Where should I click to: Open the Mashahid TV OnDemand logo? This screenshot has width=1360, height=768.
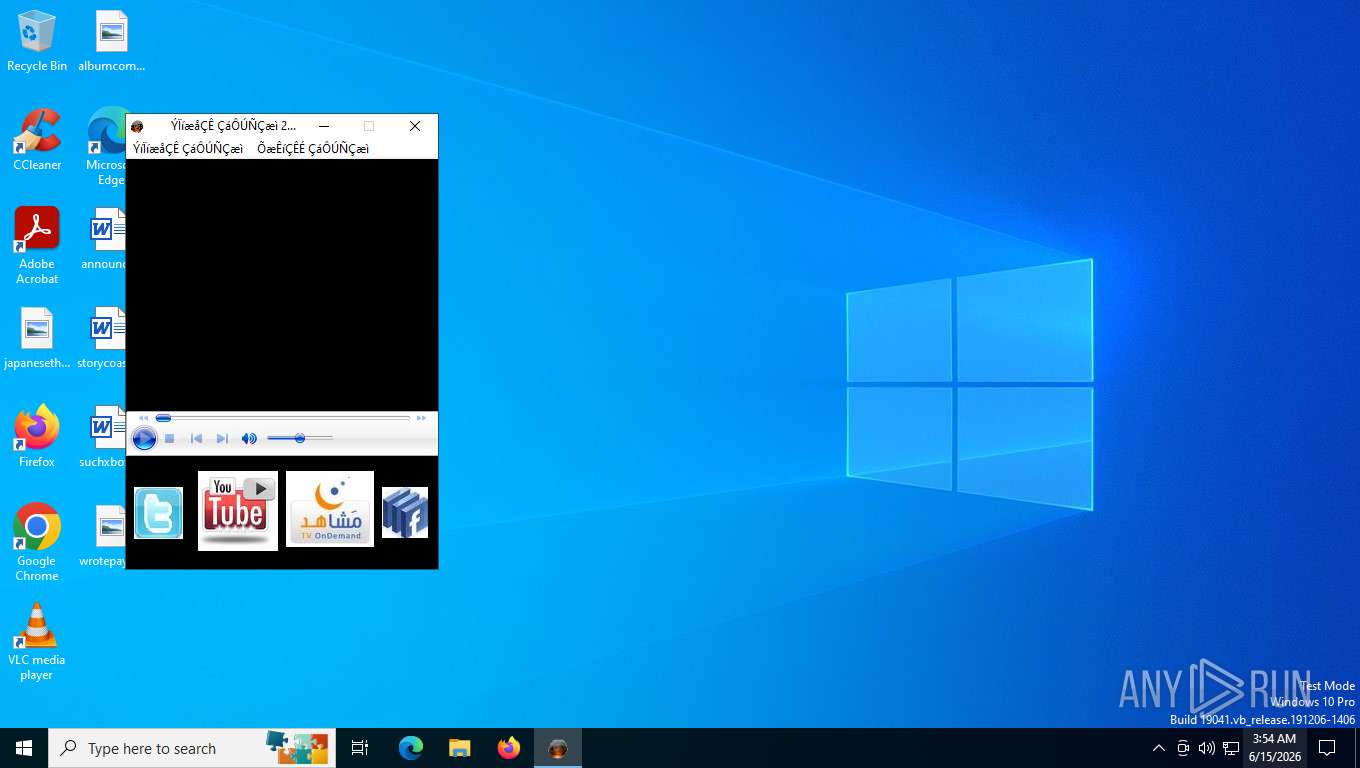click(329, 509)
